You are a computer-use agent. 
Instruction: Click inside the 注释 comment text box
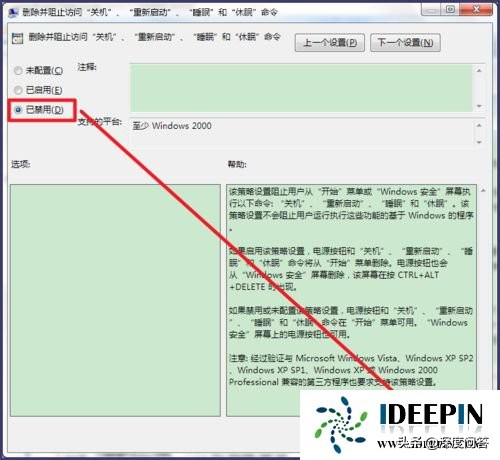pyautogui.click(x=301, y=88)
